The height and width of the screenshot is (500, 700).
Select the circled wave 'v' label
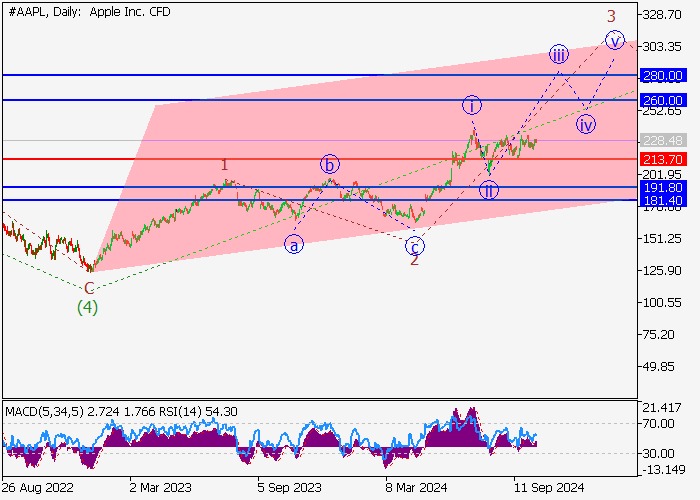tap(615, 41)
